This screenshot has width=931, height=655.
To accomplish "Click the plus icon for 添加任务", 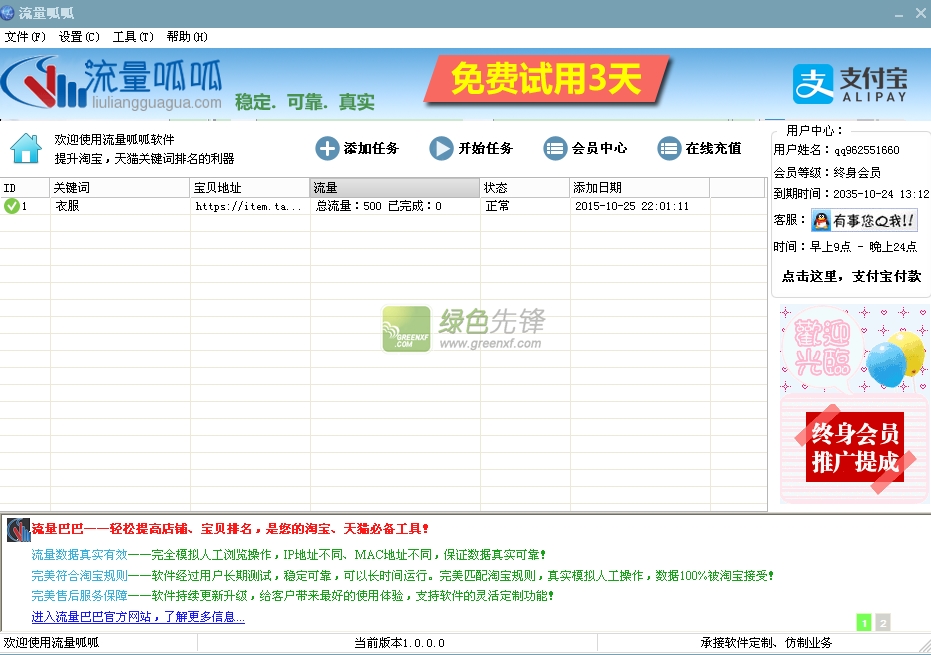I will 327,148.
